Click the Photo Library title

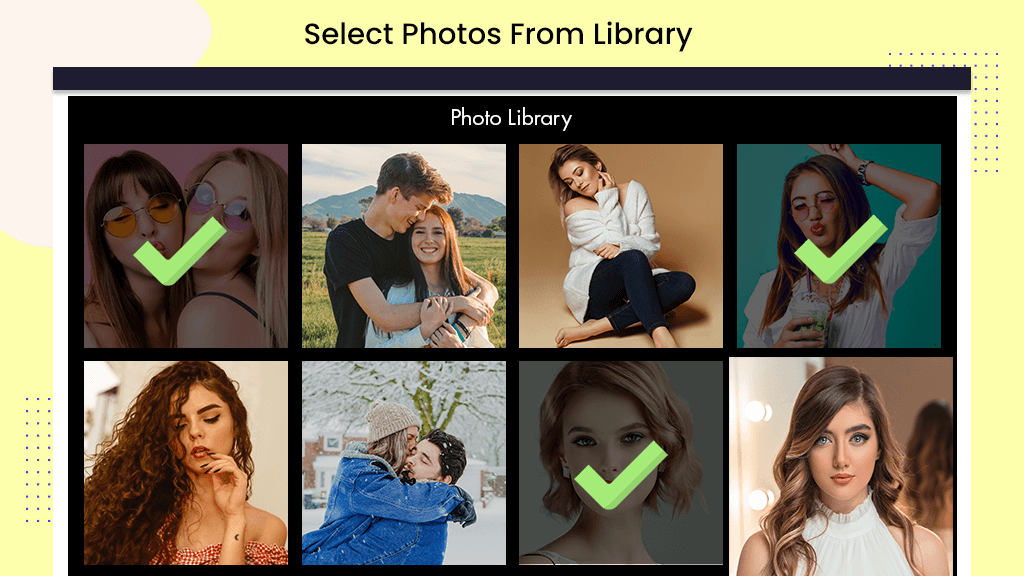click(511, 118)
